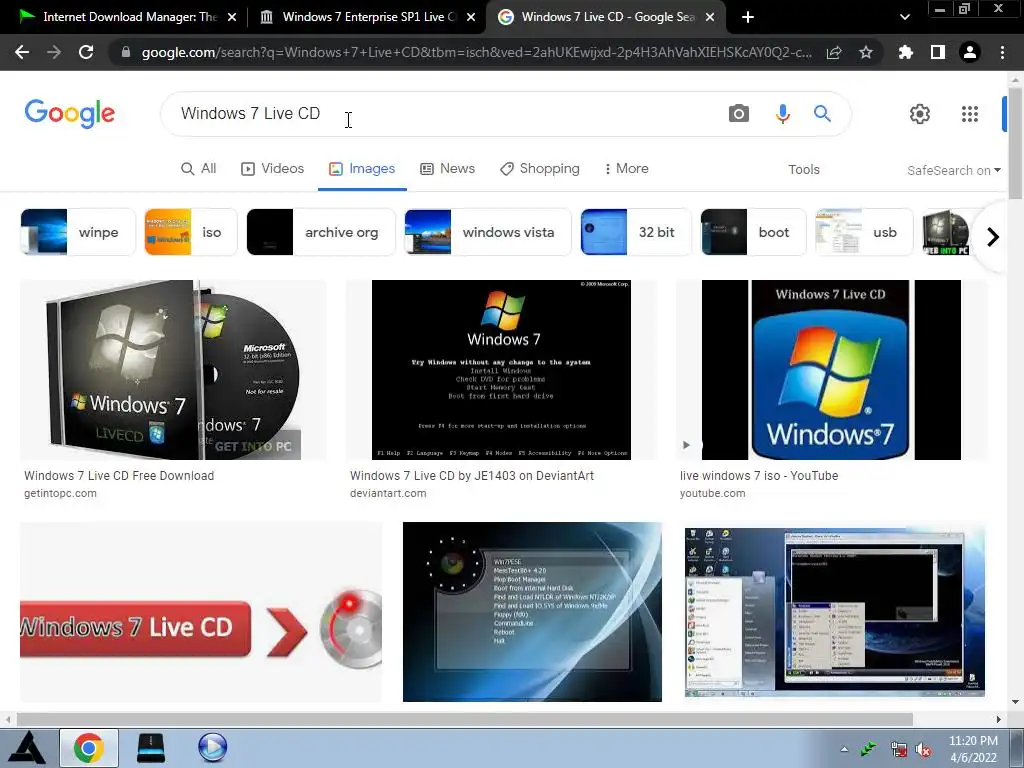Open the tab search dropdown arrow
Screen dimensions: 1024x768
coord(904,17)
